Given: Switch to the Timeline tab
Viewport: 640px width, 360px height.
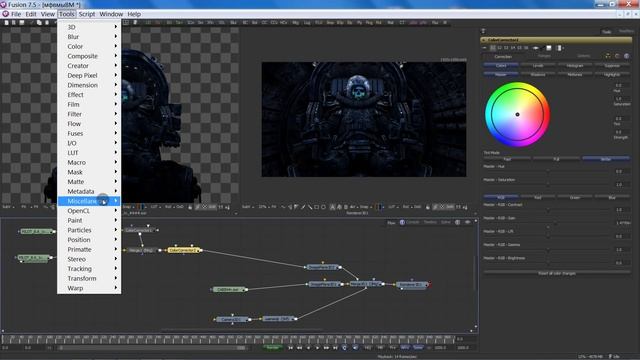Looking at the screenshot, I should tap(430, 222).
